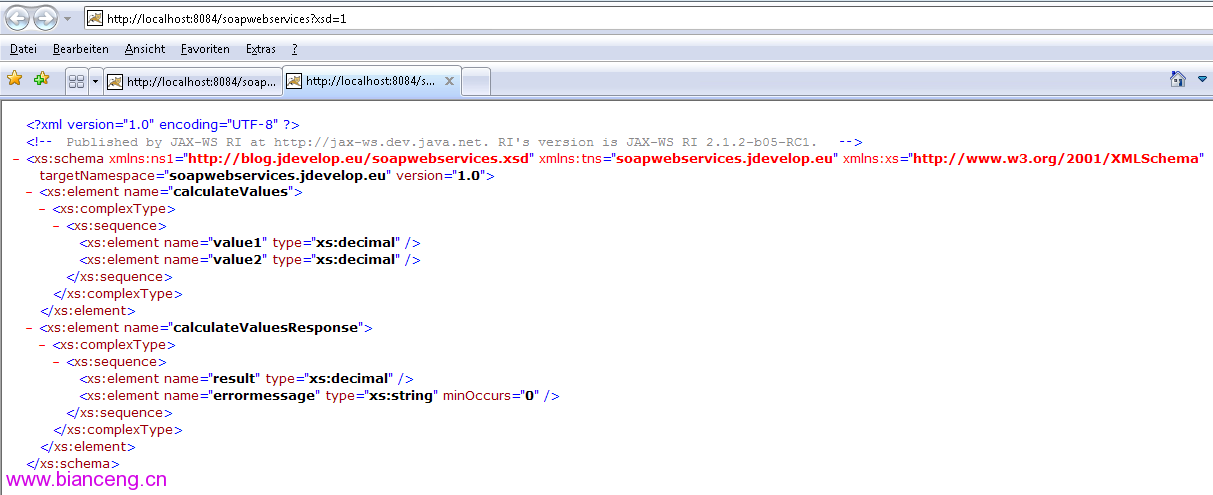Show Quick Tabs thumbnail view

tap(76, 81)
